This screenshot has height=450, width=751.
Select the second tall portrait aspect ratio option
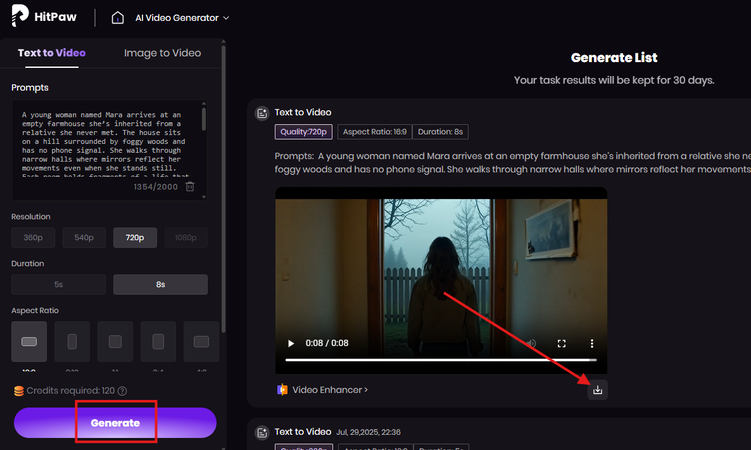72,341
